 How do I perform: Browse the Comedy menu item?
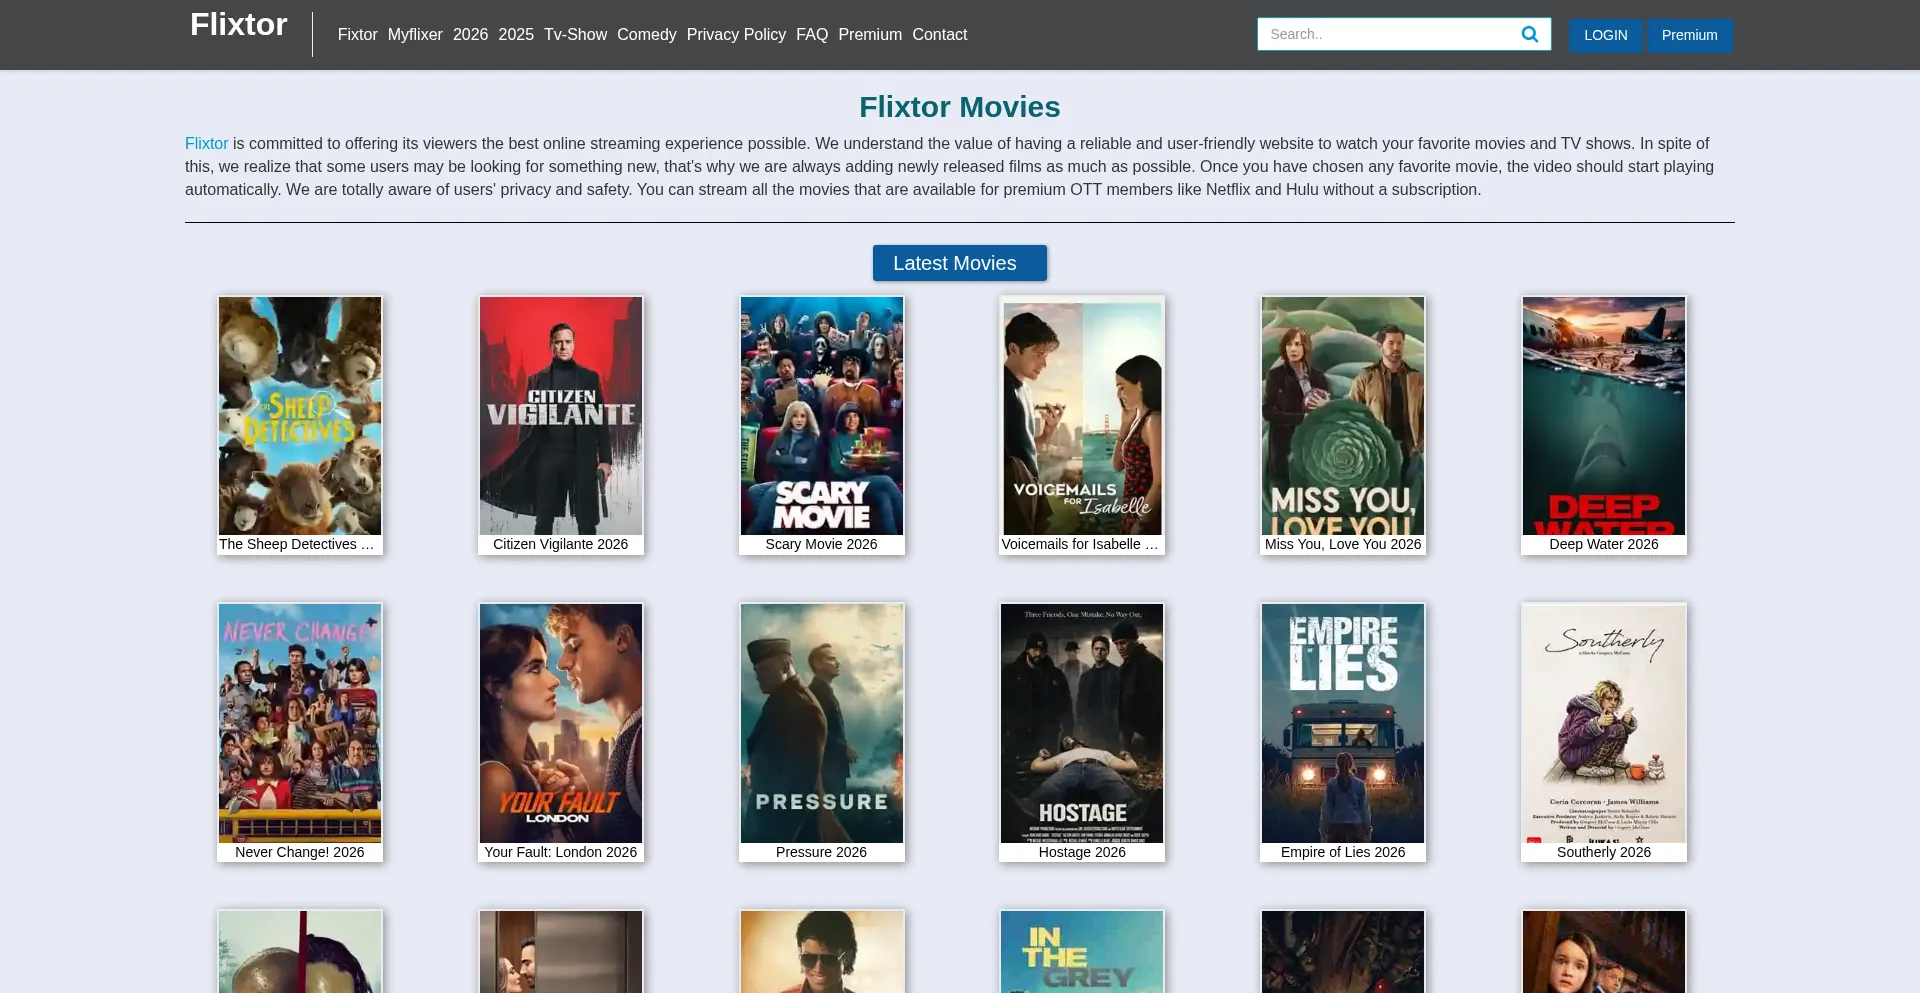(x=647, y=34)
